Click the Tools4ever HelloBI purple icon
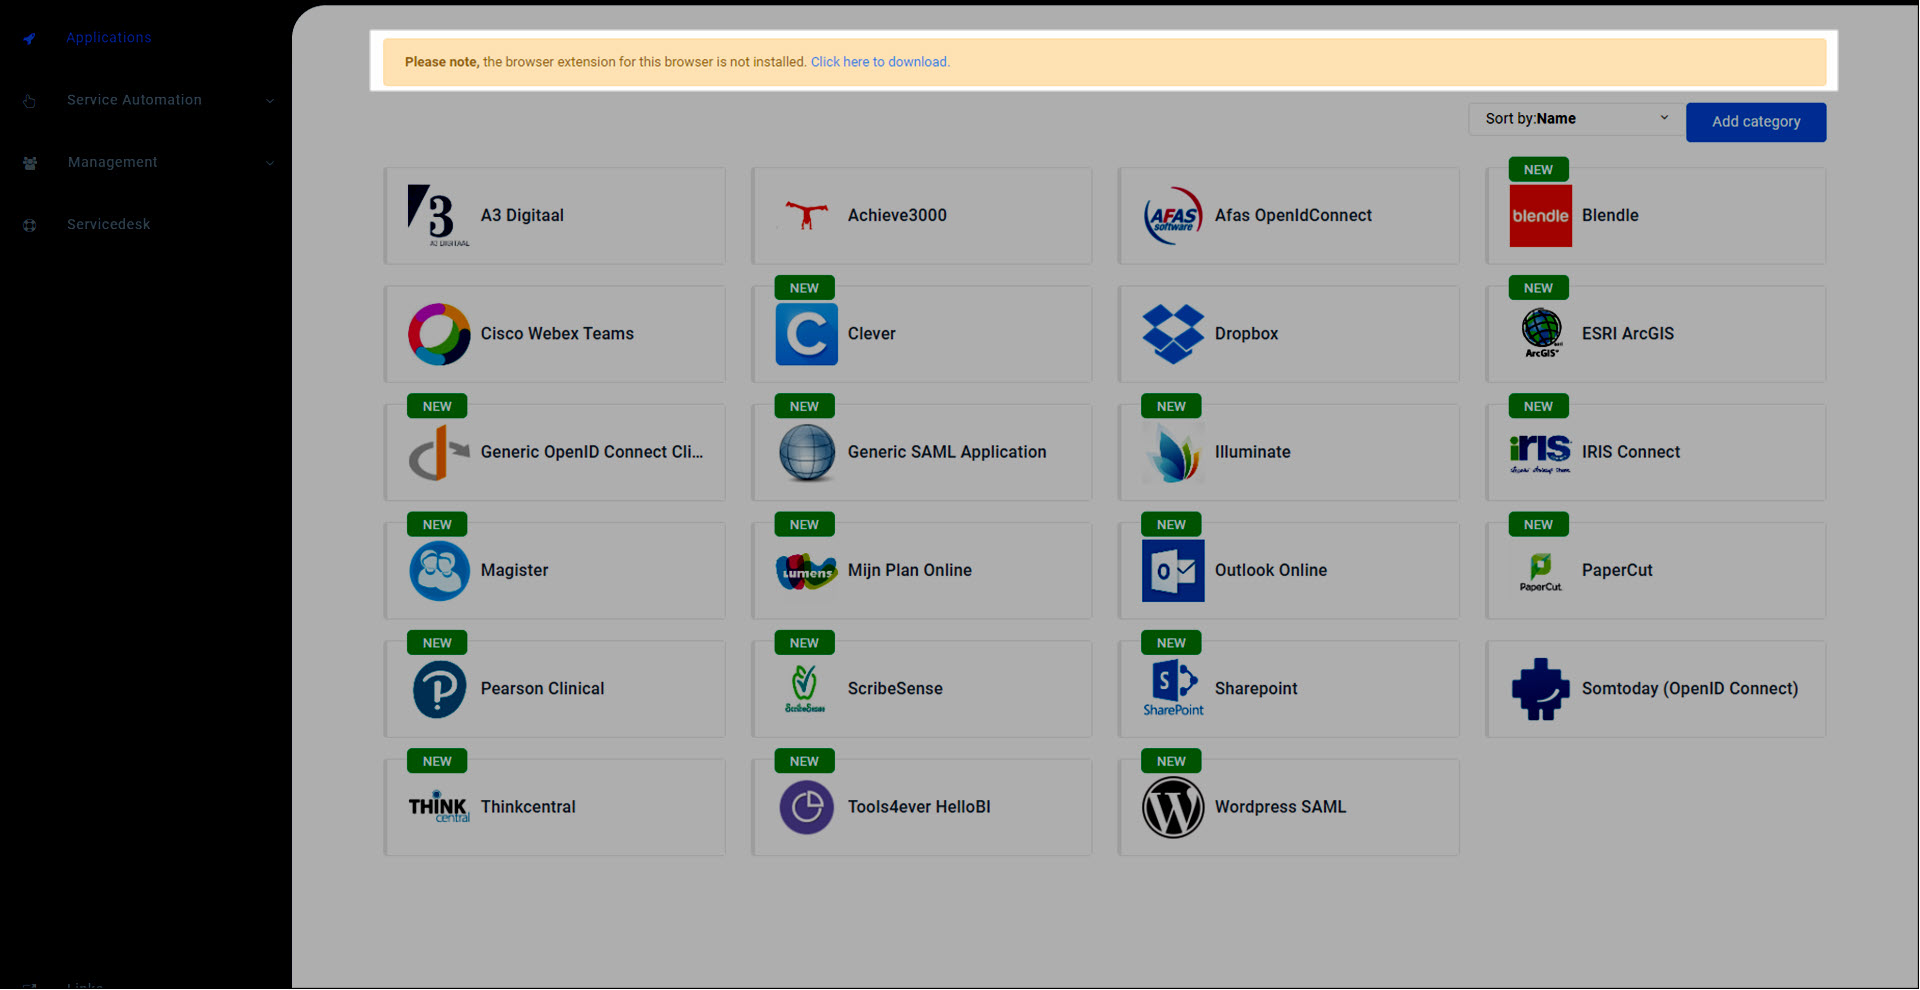Screen dimensions: 1920x990 click(806, 808)
